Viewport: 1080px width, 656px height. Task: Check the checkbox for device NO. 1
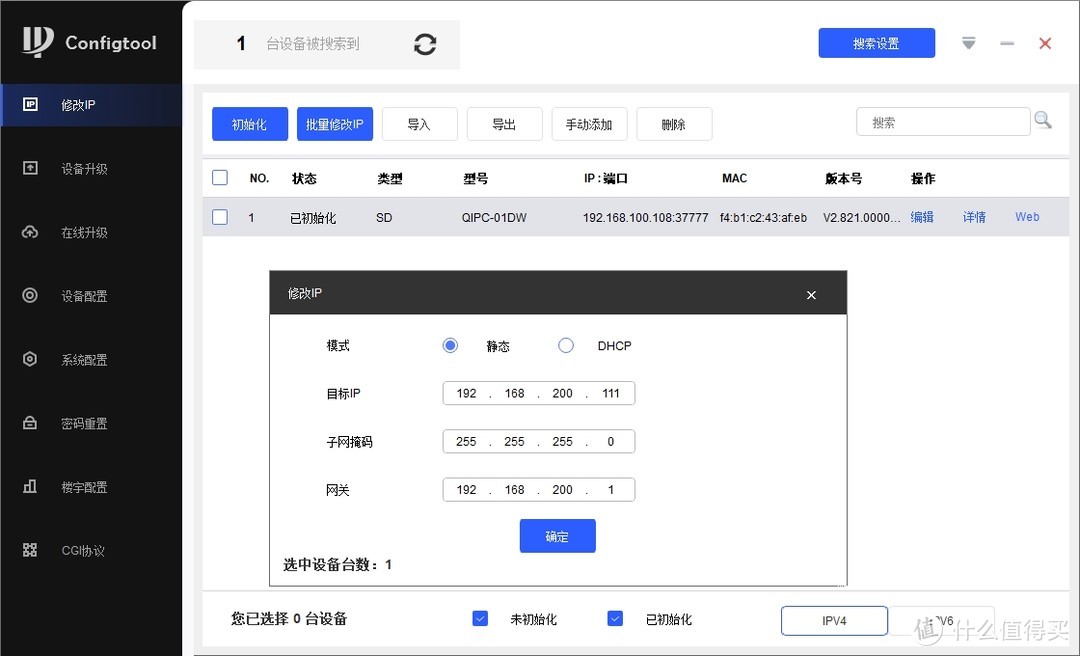[x=220, y=216]
